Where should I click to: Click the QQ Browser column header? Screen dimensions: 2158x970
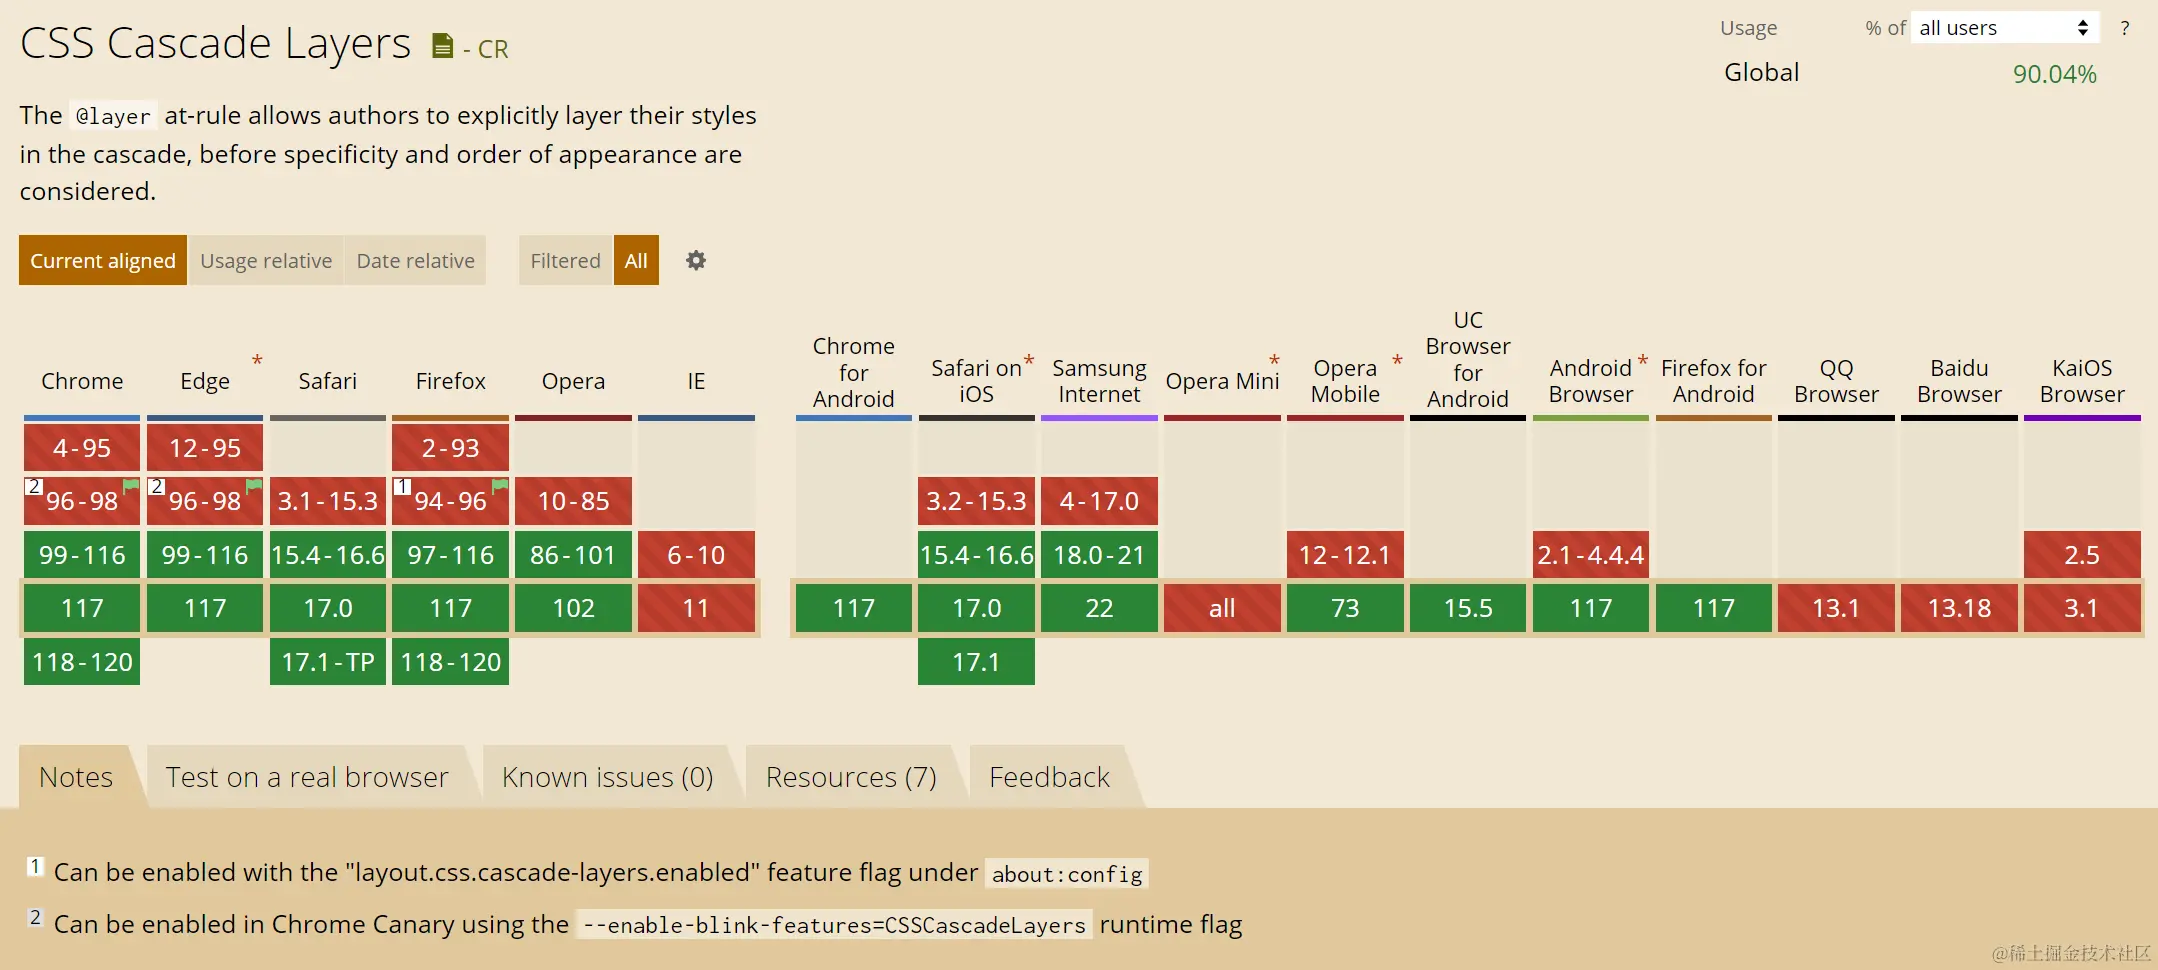1836,381
